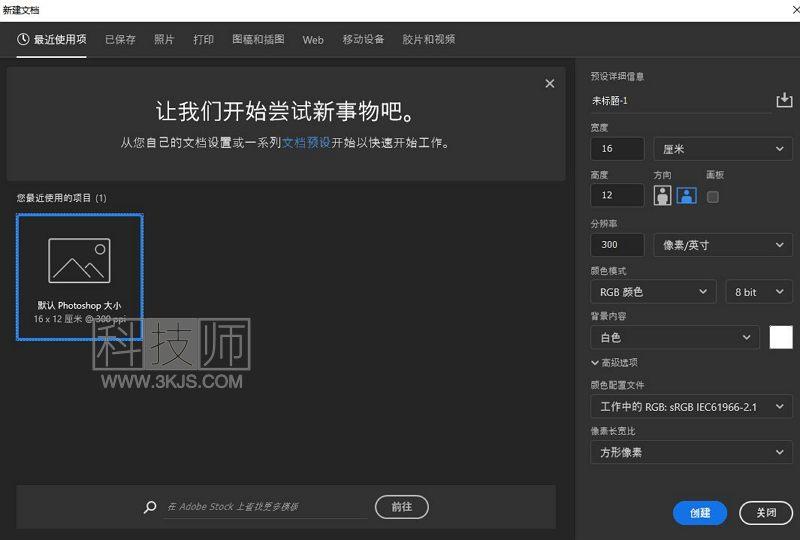Click the 前往 go button
The image size is (800, 540).
pyautogui.click(x=402, y=507)
